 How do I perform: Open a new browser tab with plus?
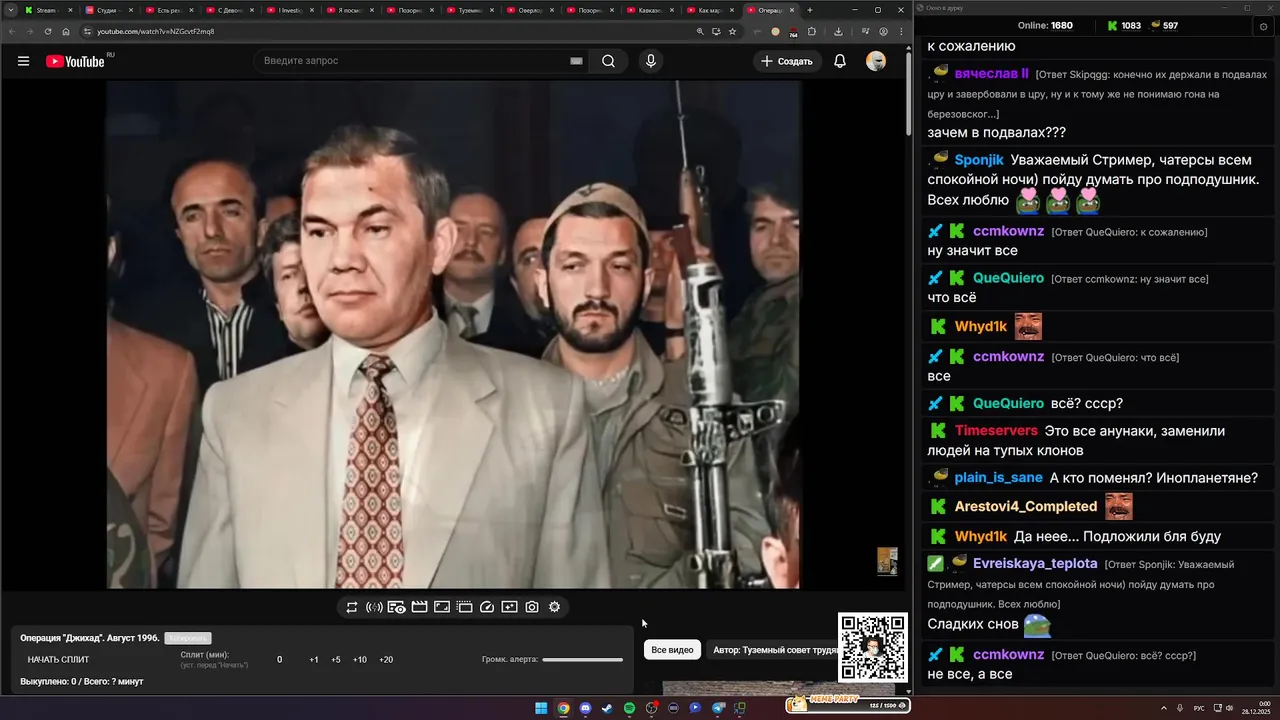(x=810, y=10)
